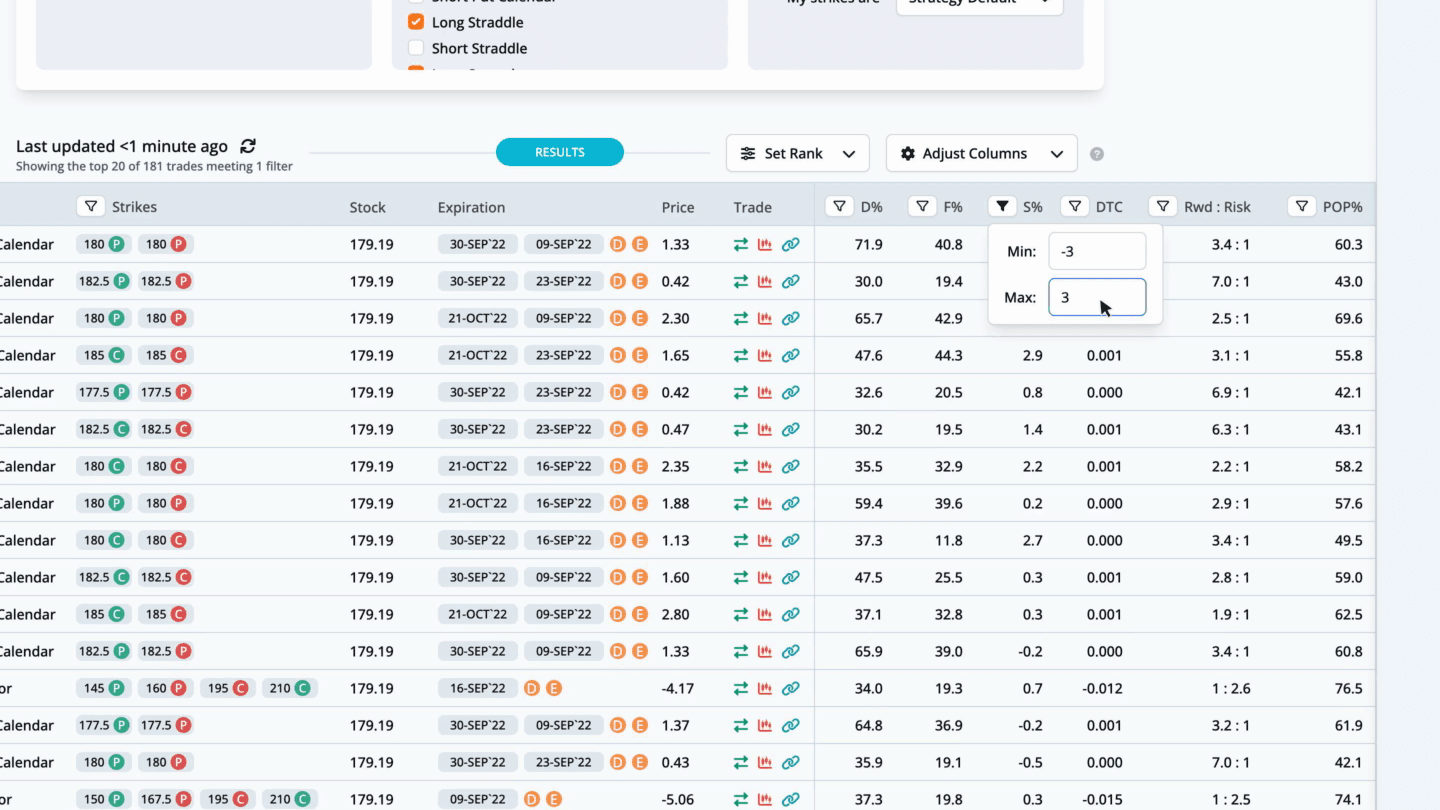Open the Strikes column filter icon
Screen dimensions: 1440x810
coord(91,207)
